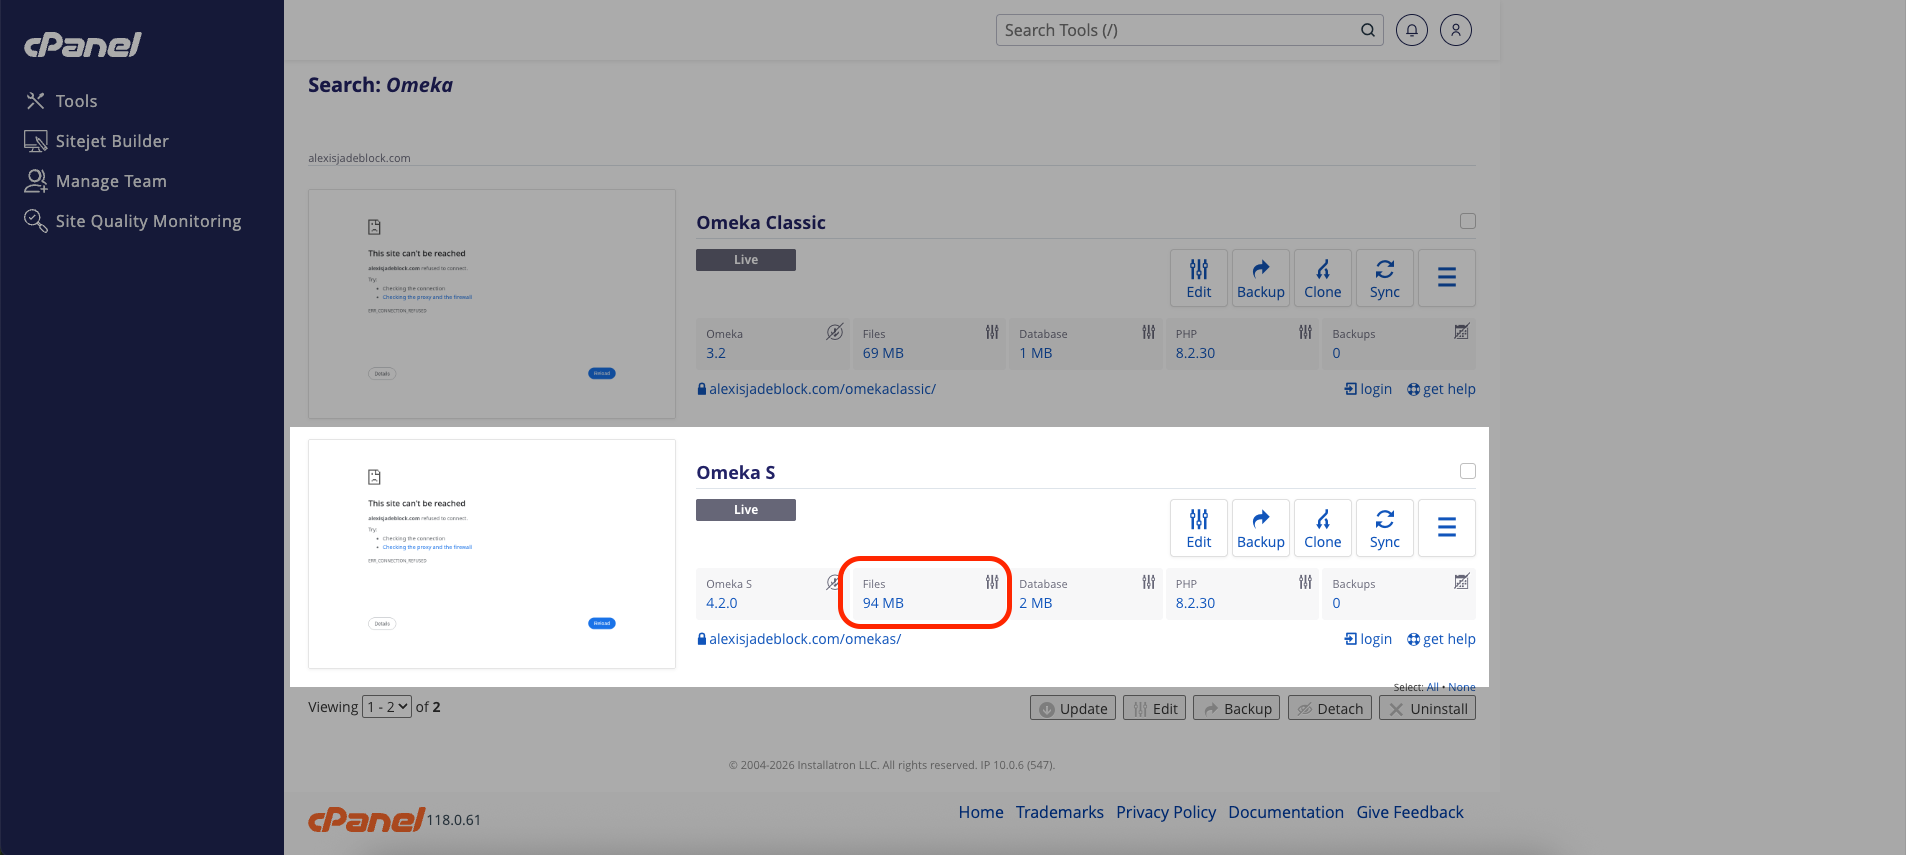Click get help for Omeka S
Image resolution: width=1906 pixels, height=855 pixels.
1441,639
